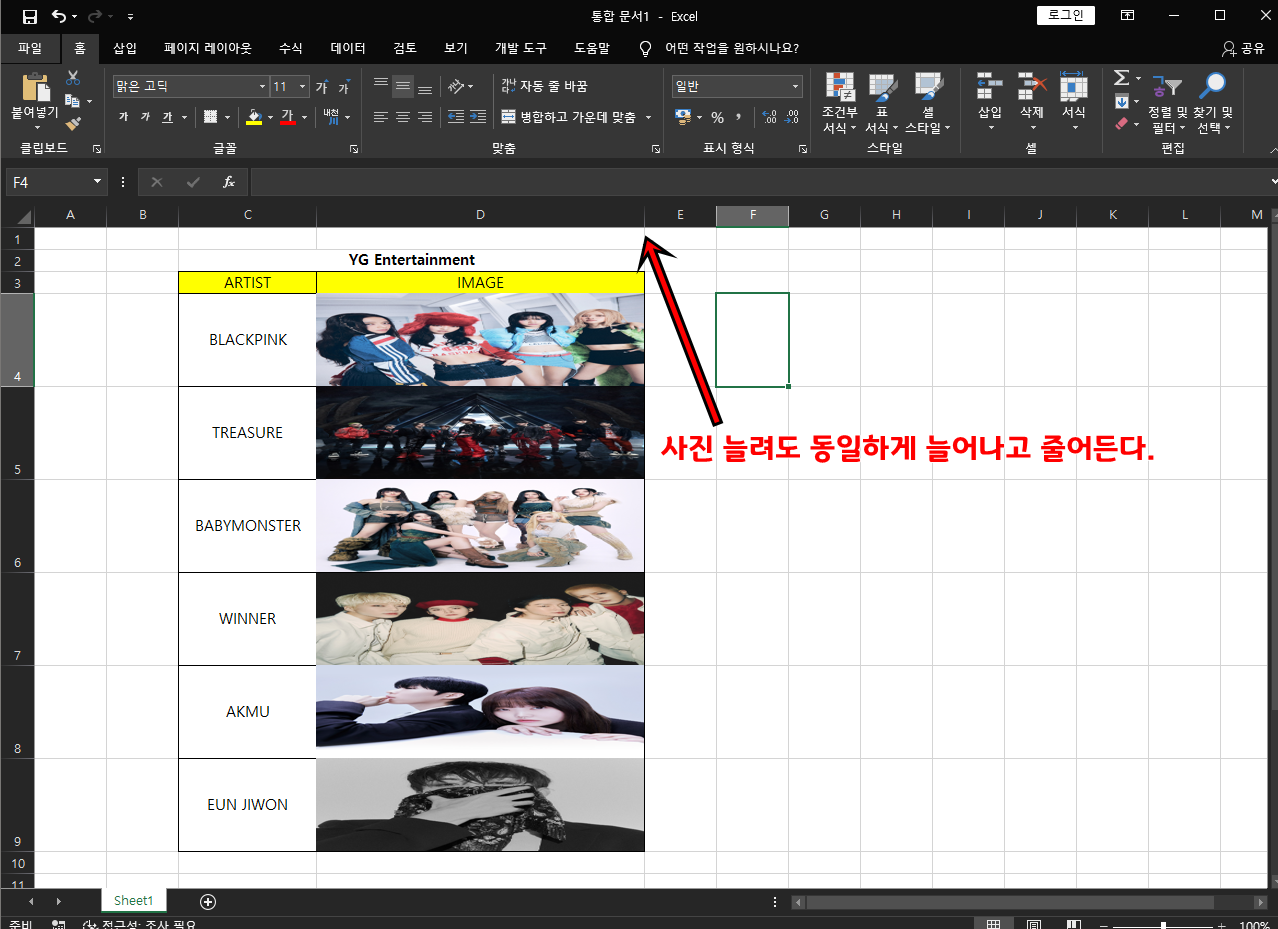This screenshot has width=1278, height=929.
Task: Open Find & Select (찾기 및 선택) magnifier
Action: tap(1213, 103)
